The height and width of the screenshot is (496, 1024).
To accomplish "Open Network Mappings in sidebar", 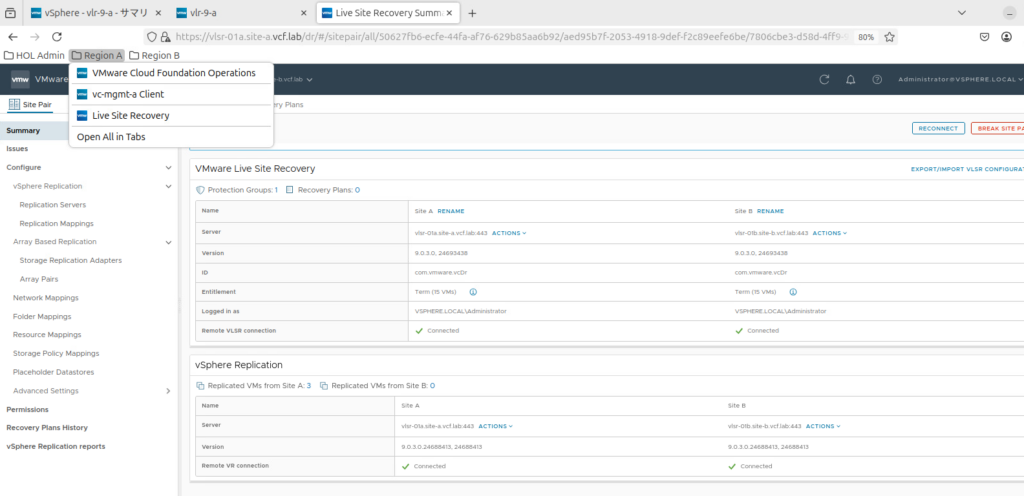I will click(x=45, y=297).
